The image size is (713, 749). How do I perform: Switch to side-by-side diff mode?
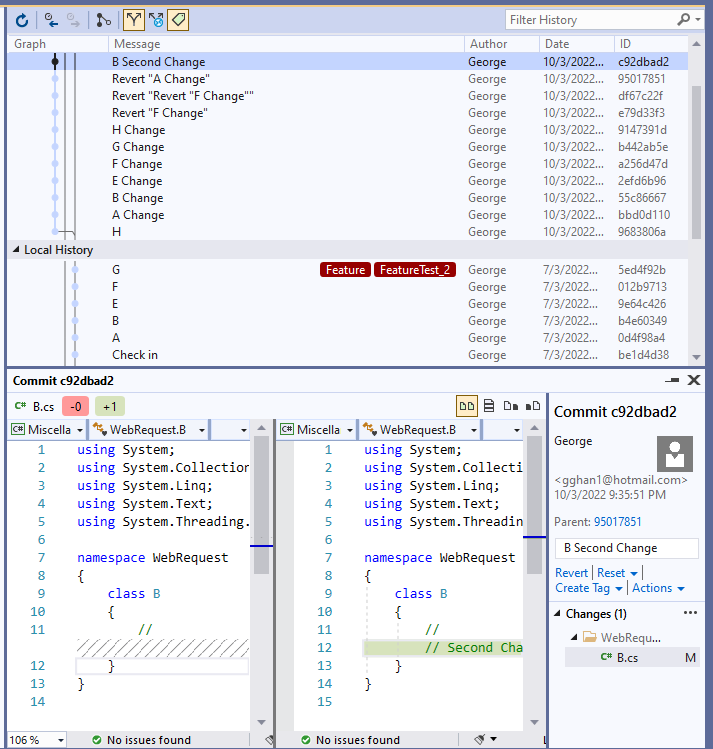[467, 406]
